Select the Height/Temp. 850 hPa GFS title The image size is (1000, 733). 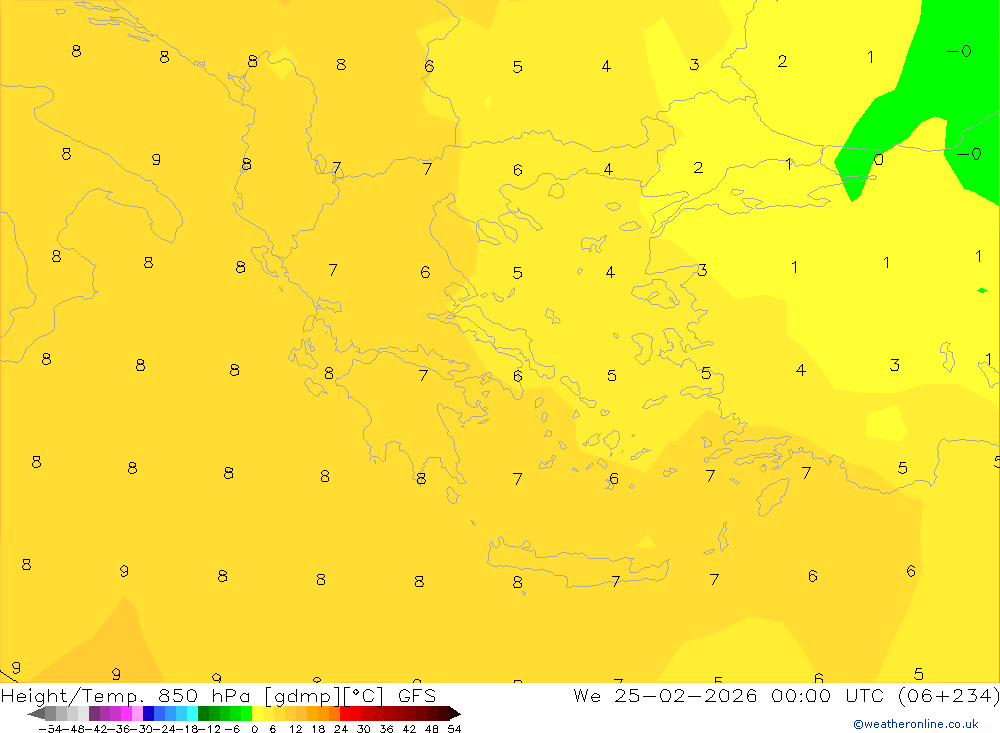coord(218,695)
